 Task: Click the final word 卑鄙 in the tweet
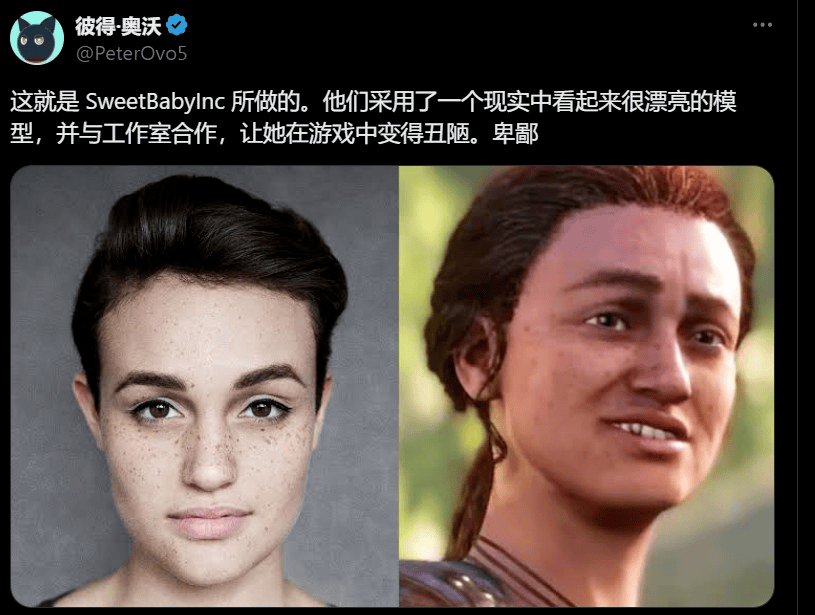click(x=515, y=134)
